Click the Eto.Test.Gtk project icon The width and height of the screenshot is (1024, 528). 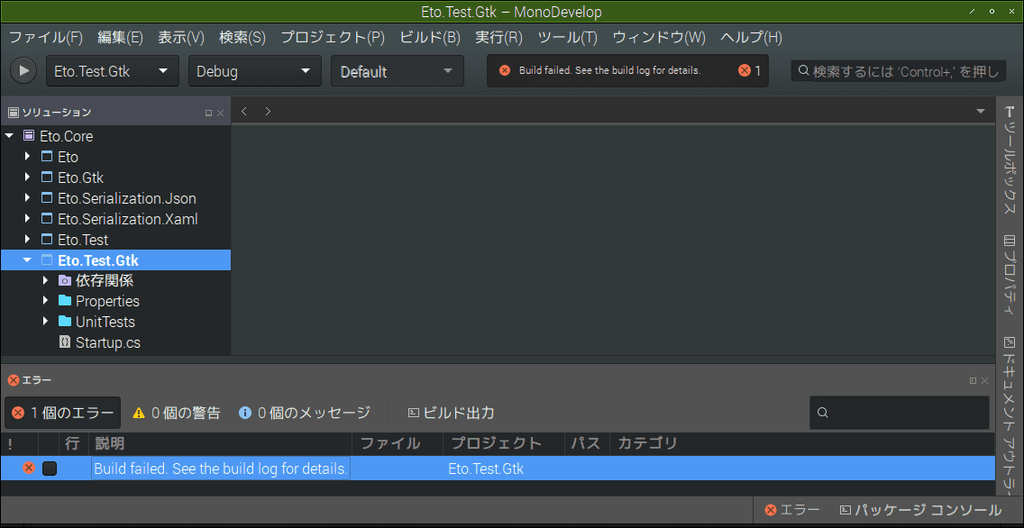coord(46,260)
